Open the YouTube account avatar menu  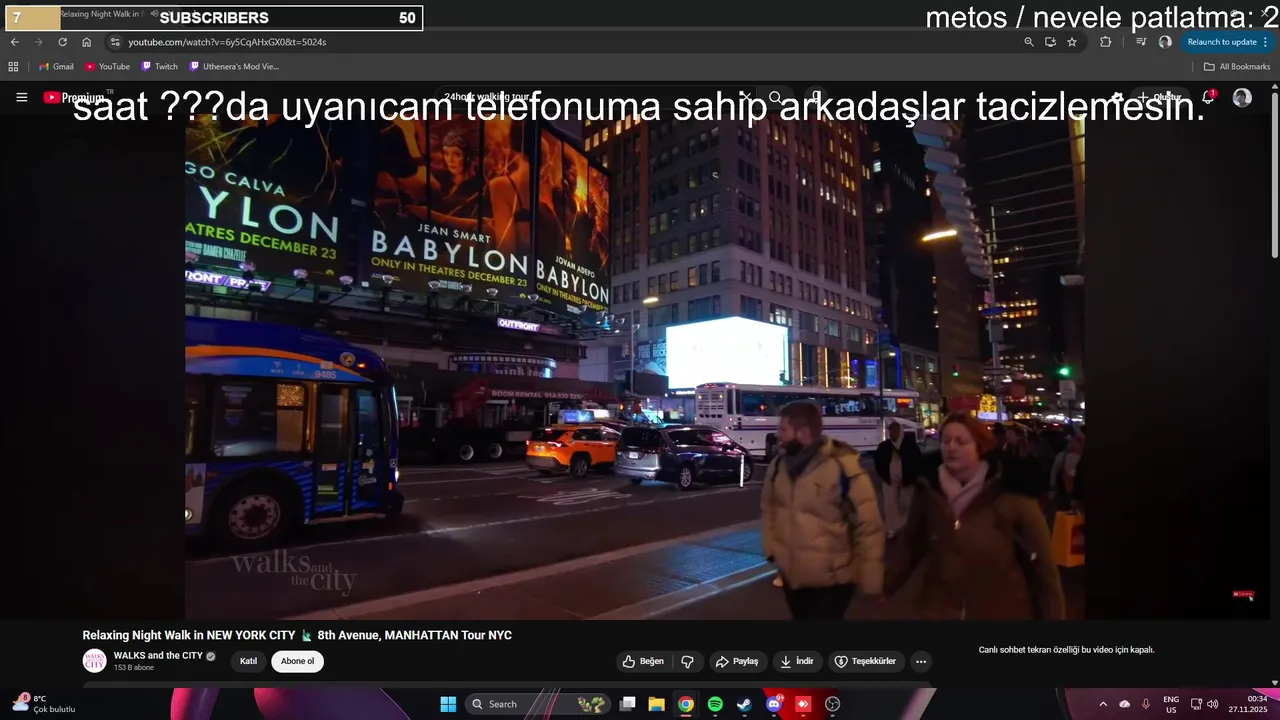pos(1242,97)
